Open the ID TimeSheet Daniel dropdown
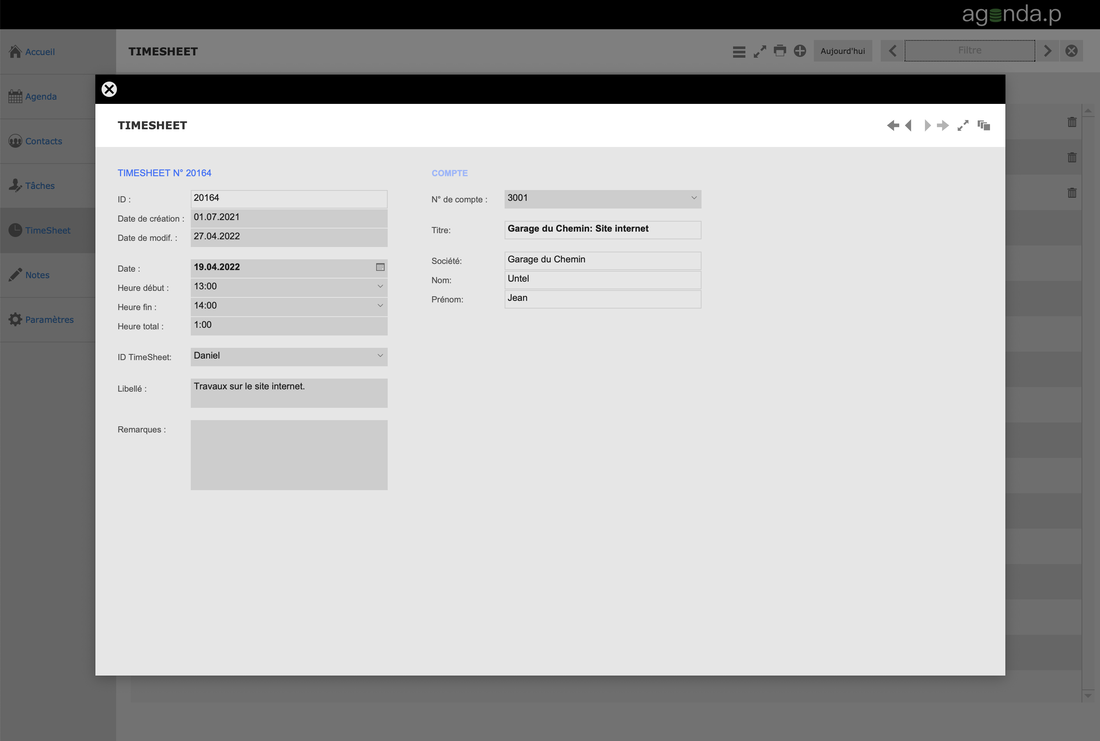The height and width of the screenshot is (741, 1100). 380,356
